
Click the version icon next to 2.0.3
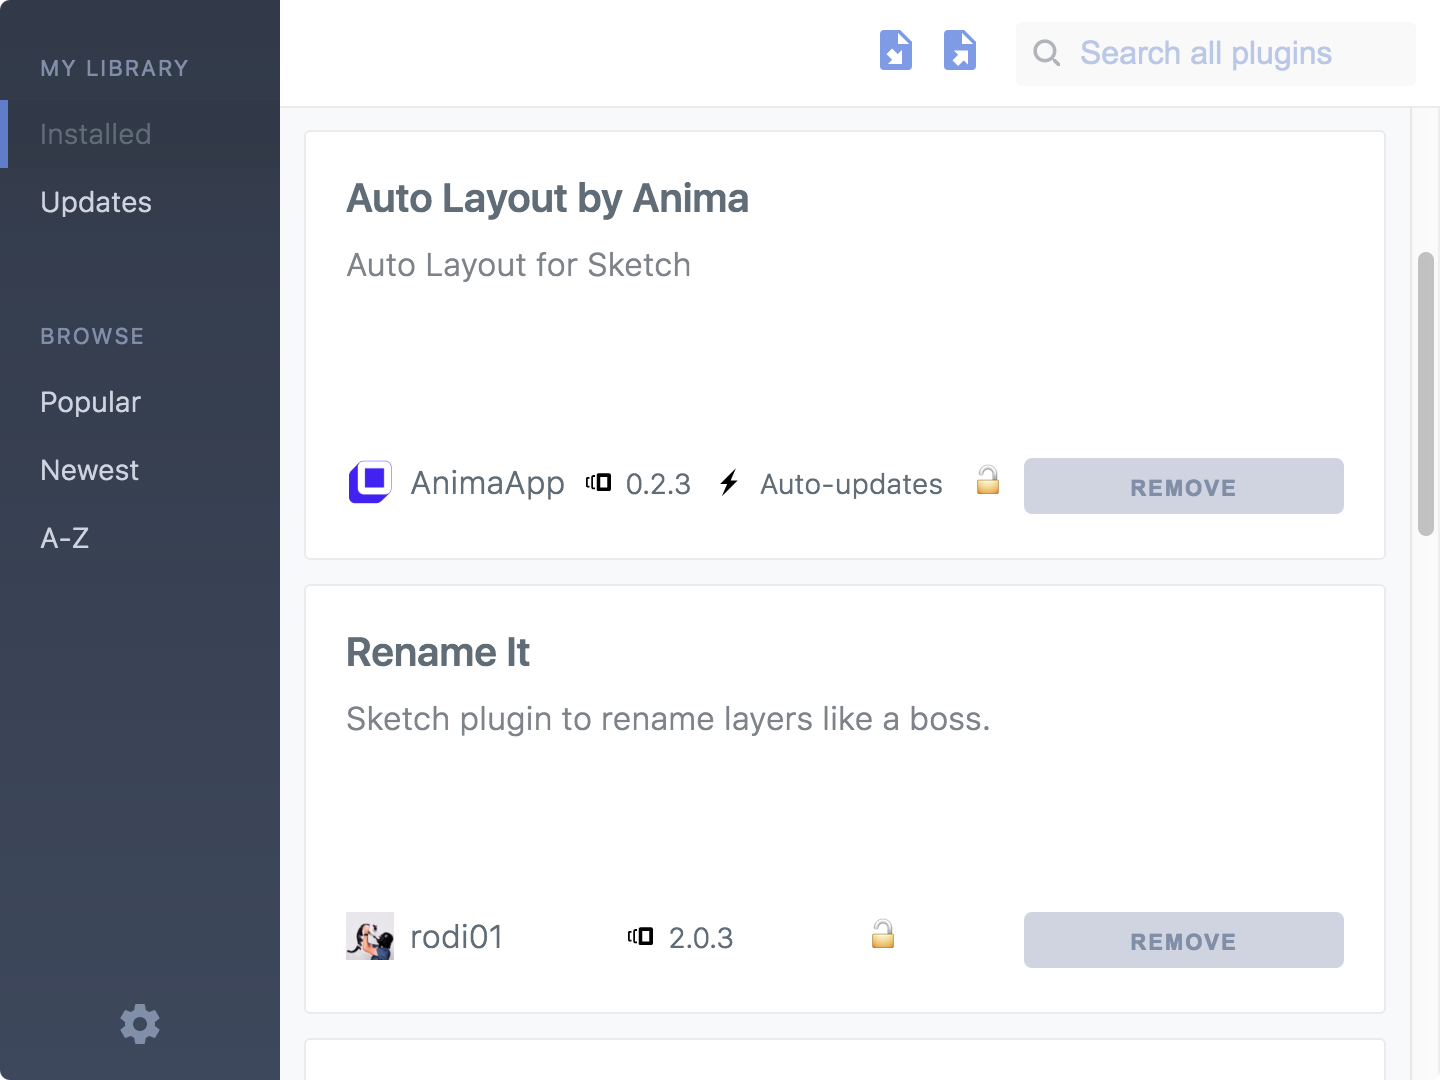click(x=641, y=937)
